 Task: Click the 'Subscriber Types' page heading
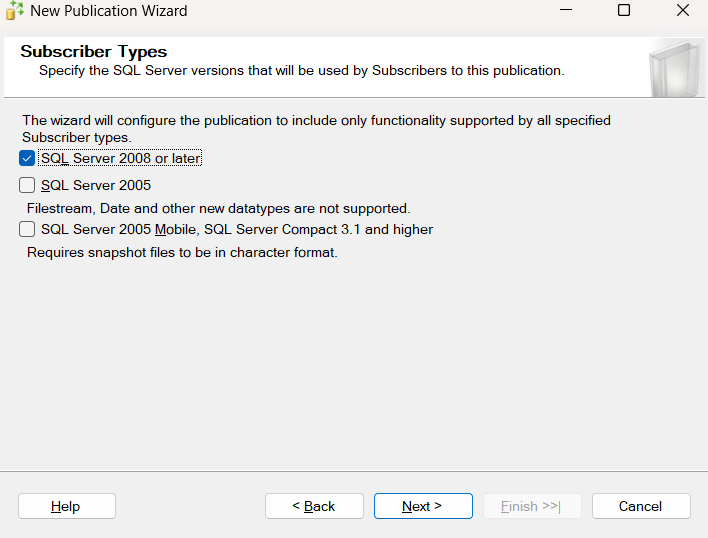(x=94, y=52)
